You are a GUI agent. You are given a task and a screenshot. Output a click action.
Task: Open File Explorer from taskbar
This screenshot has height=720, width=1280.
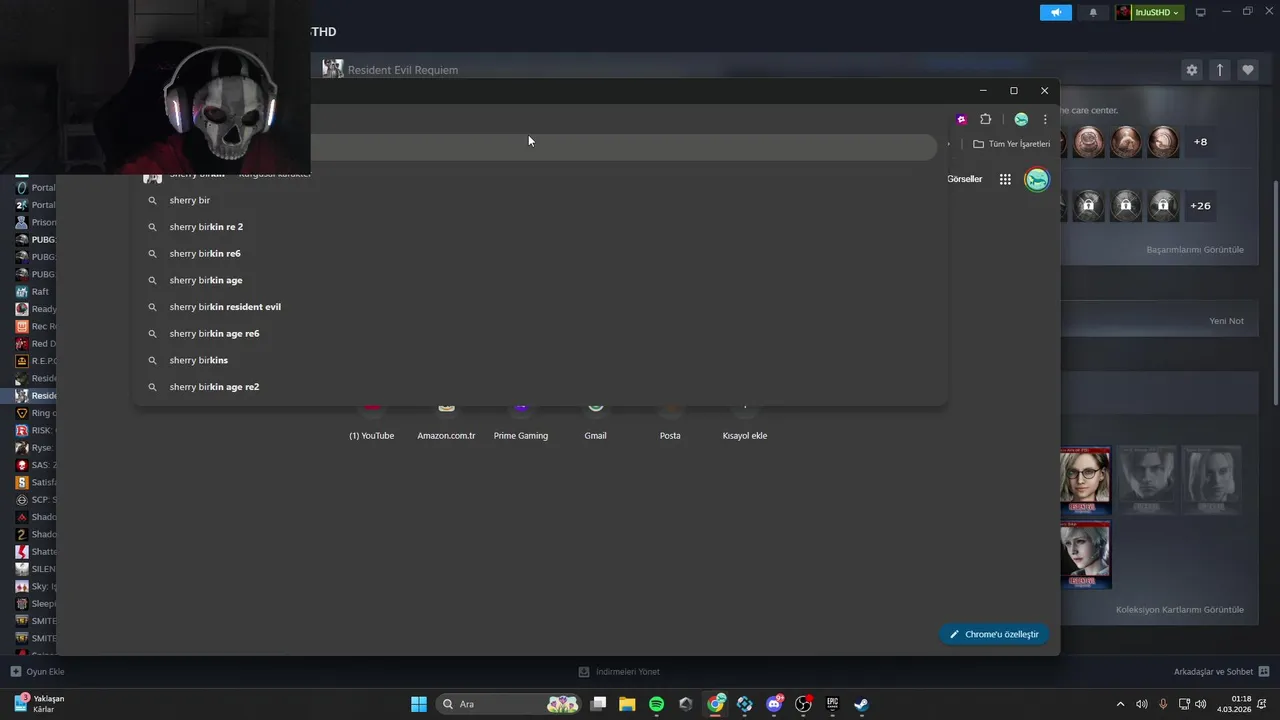627,704
